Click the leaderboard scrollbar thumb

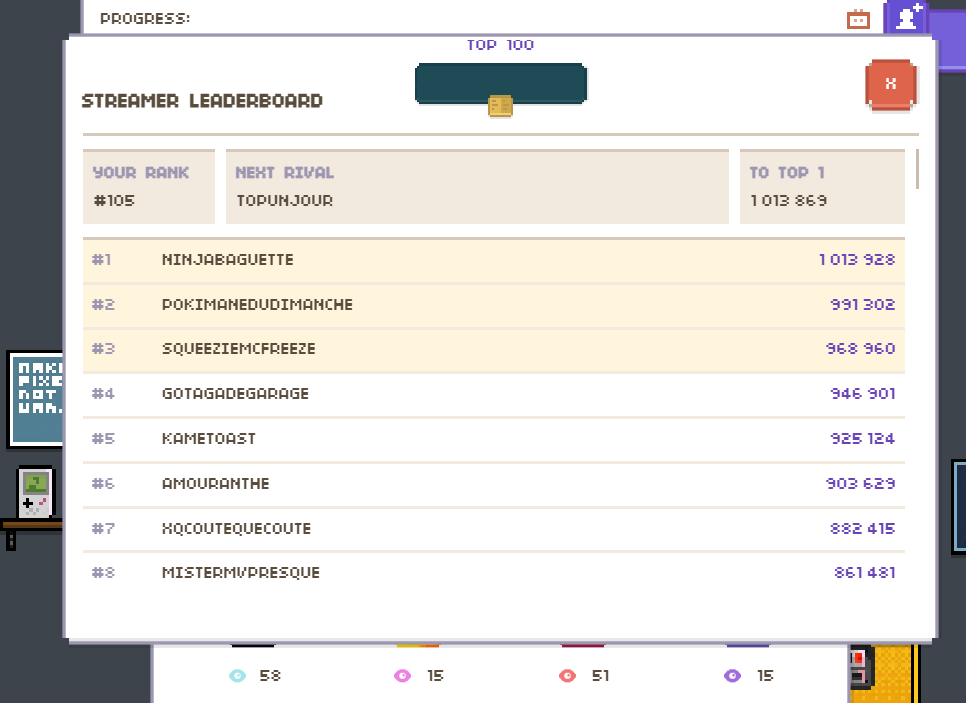917,169
